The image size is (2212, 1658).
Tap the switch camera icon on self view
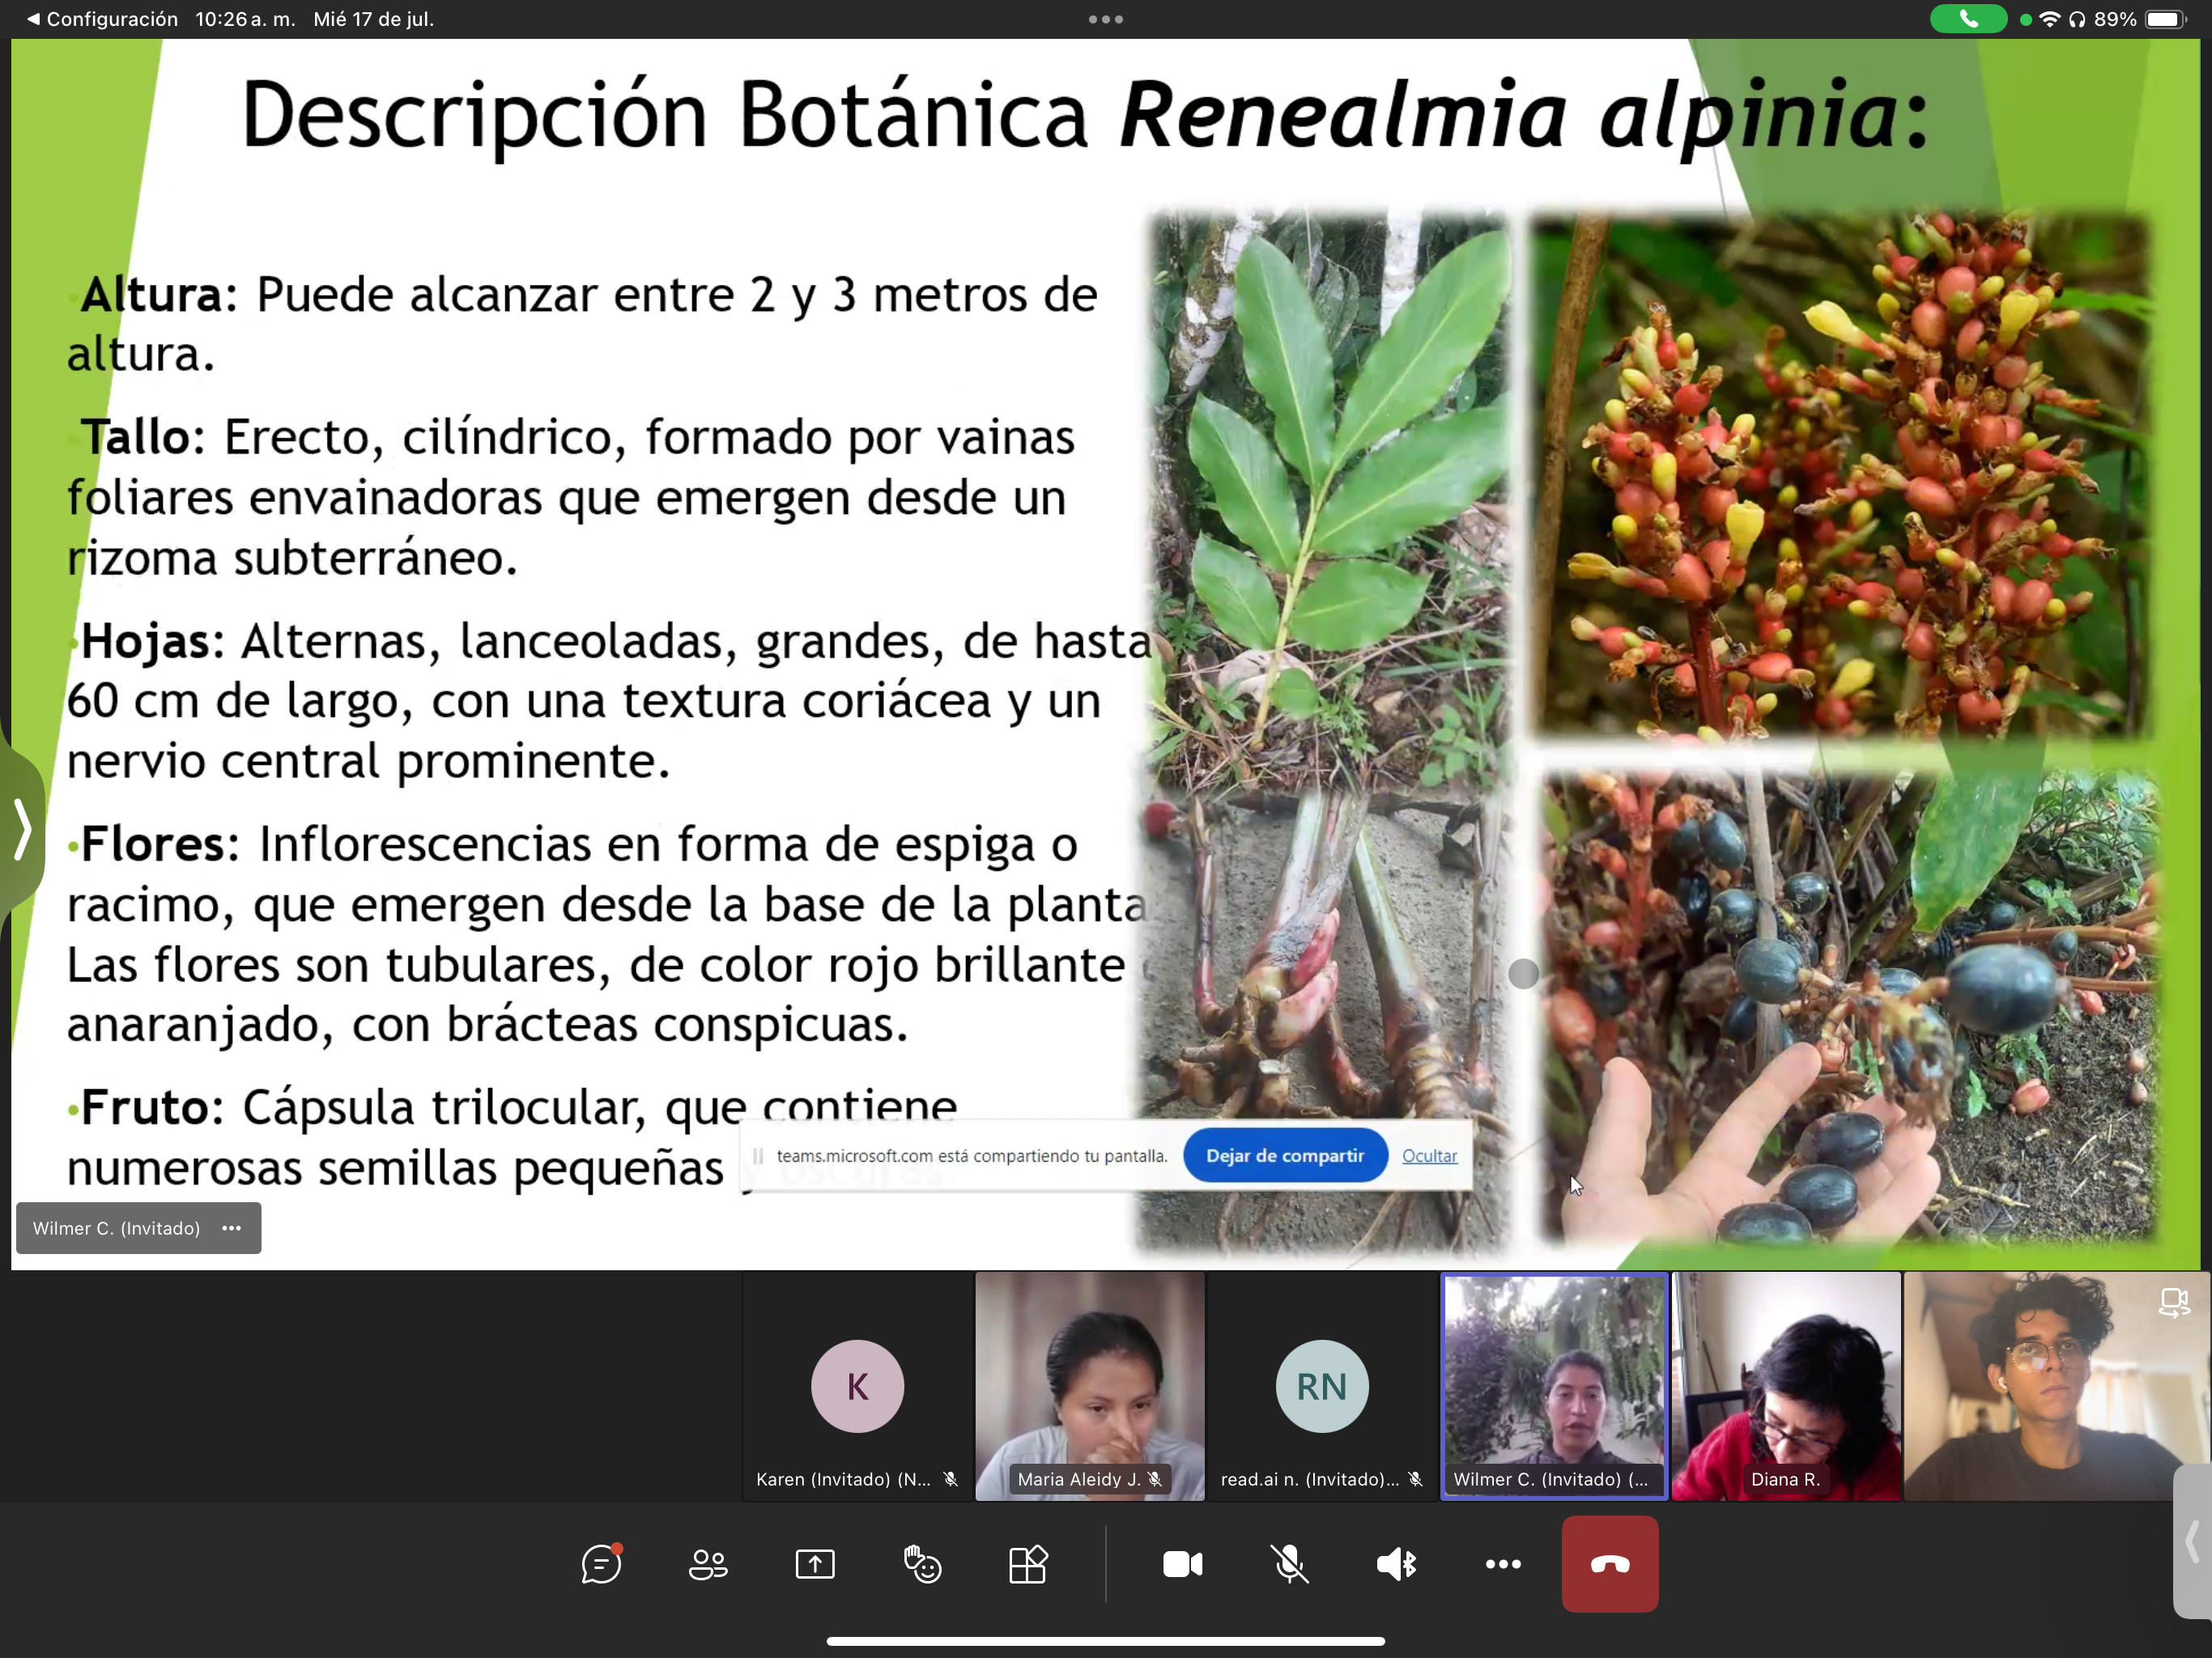click(2173, 1302)
